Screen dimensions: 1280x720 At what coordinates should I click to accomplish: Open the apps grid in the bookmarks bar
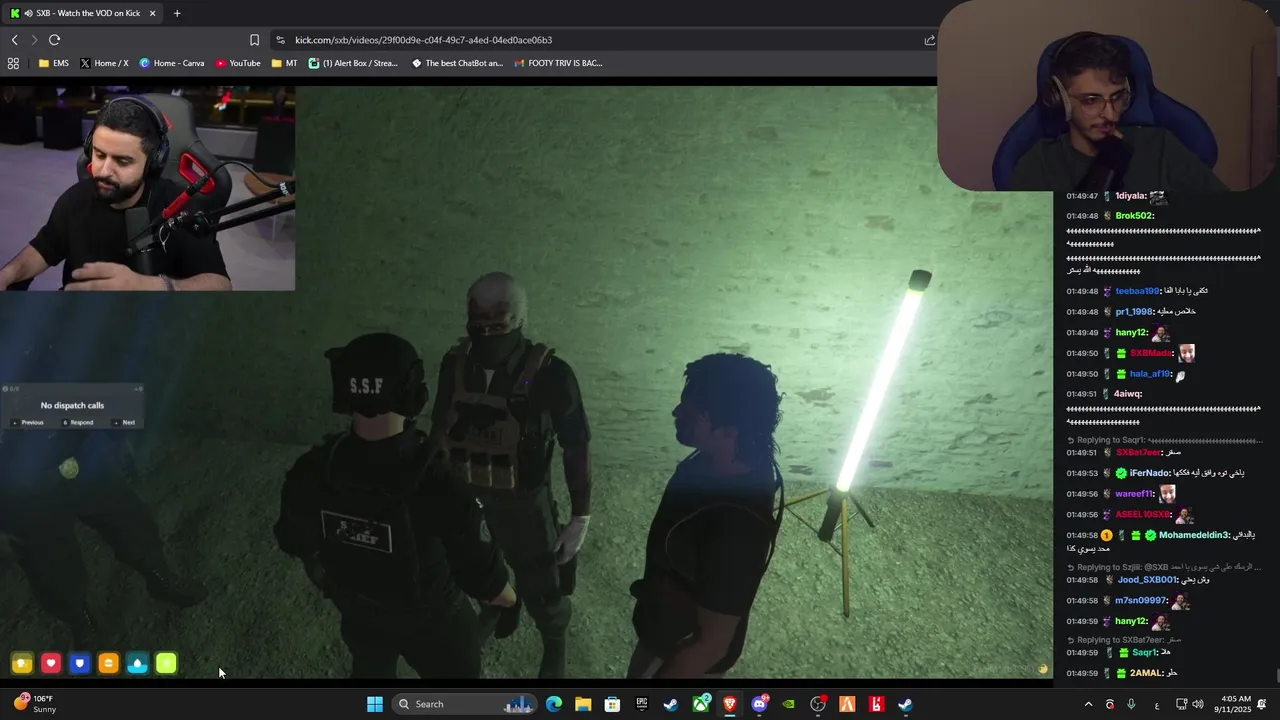(13, 63)
